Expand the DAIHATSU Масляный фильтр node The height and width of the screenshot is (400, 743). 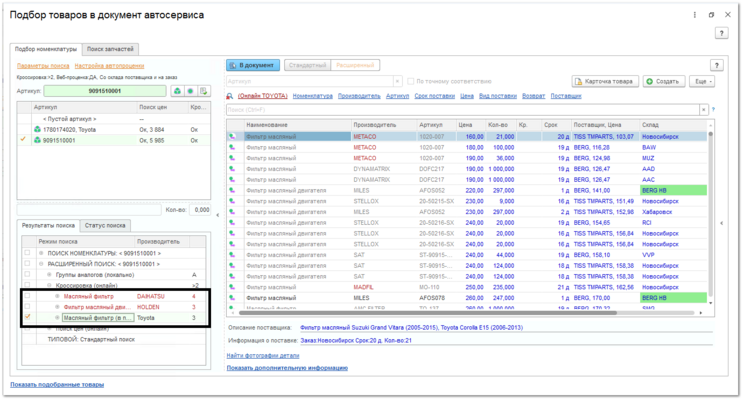pyautogui.click(x=57, y=296)
